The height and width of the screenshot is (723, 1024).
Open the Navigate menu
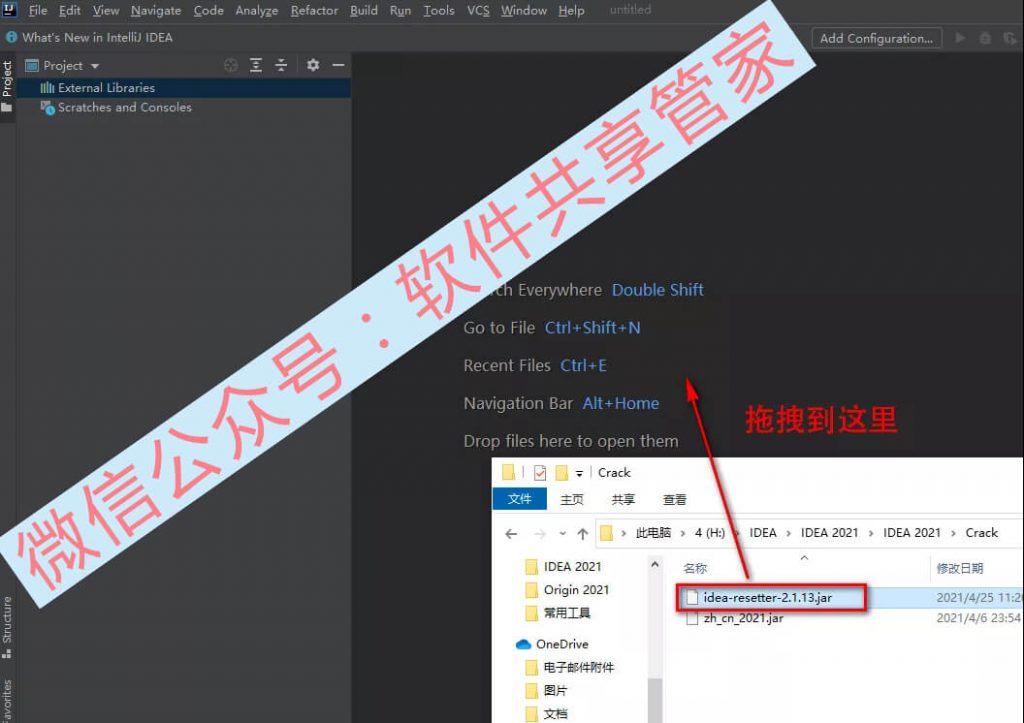tap(156, 10)
